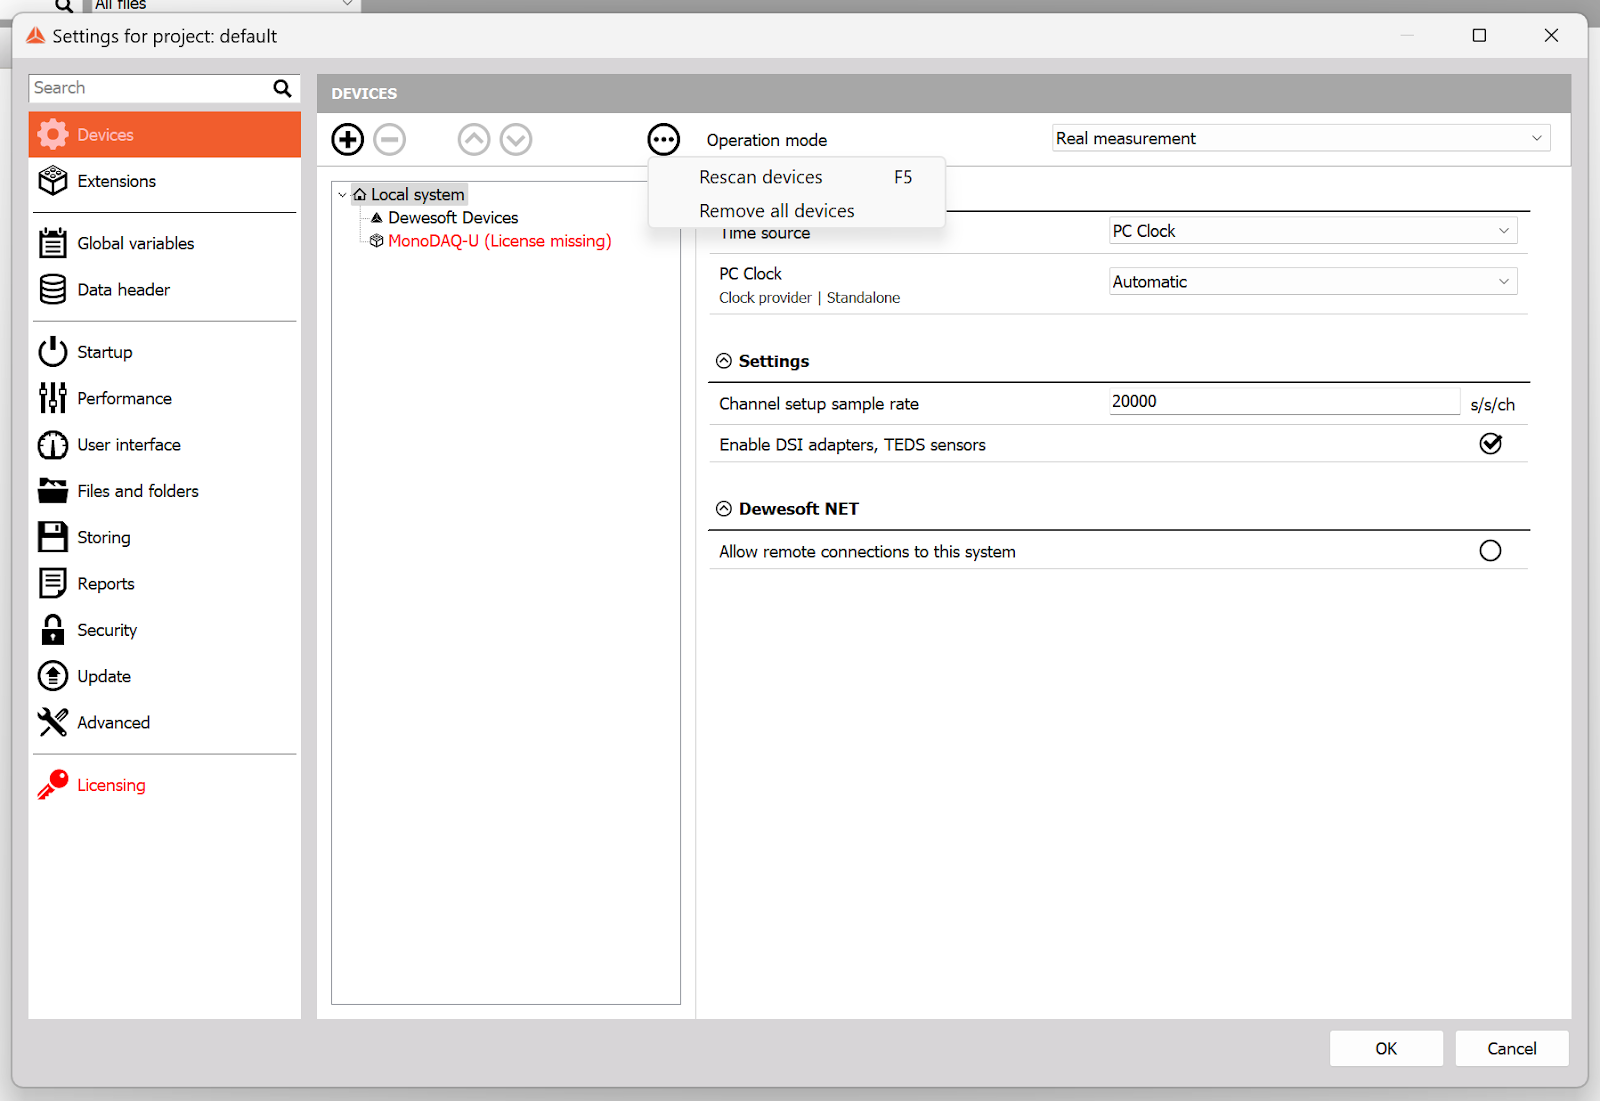Screen dimensions: 1600x1101
Task: Click the add device plus icon
Action: (x=348, y=139)
